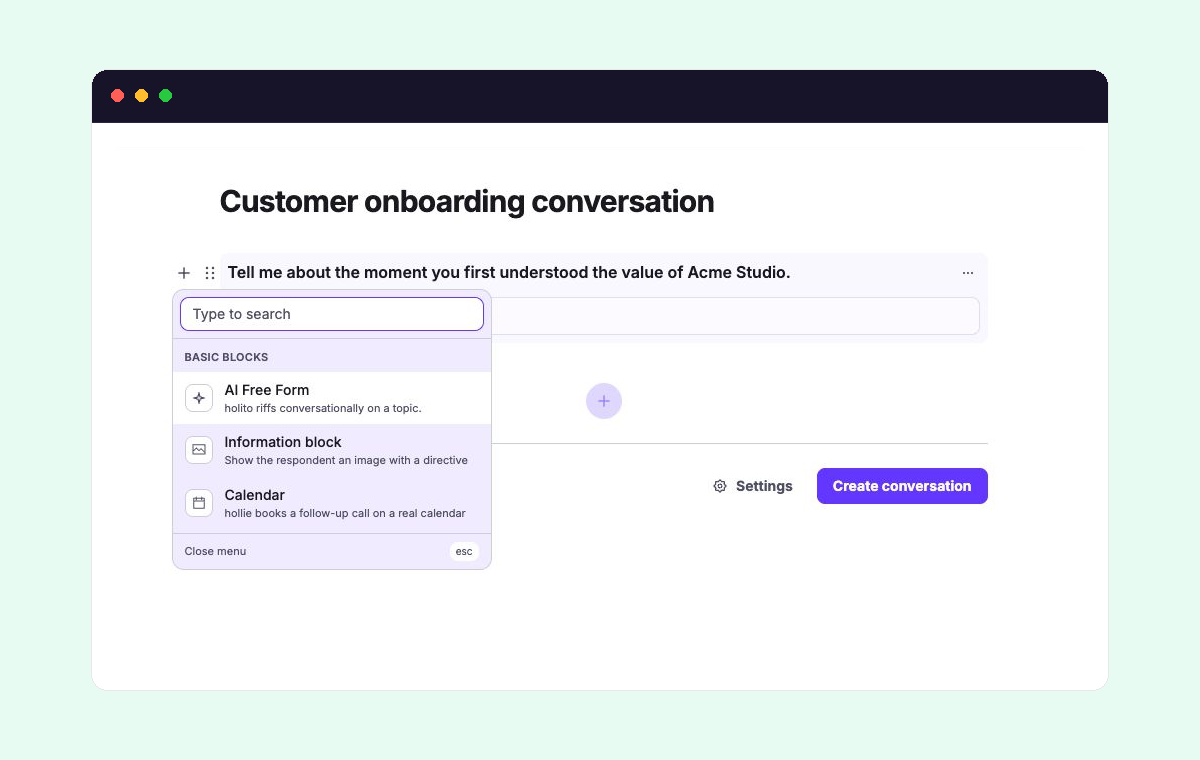Choose Information block from the menu

pos(332,450)
